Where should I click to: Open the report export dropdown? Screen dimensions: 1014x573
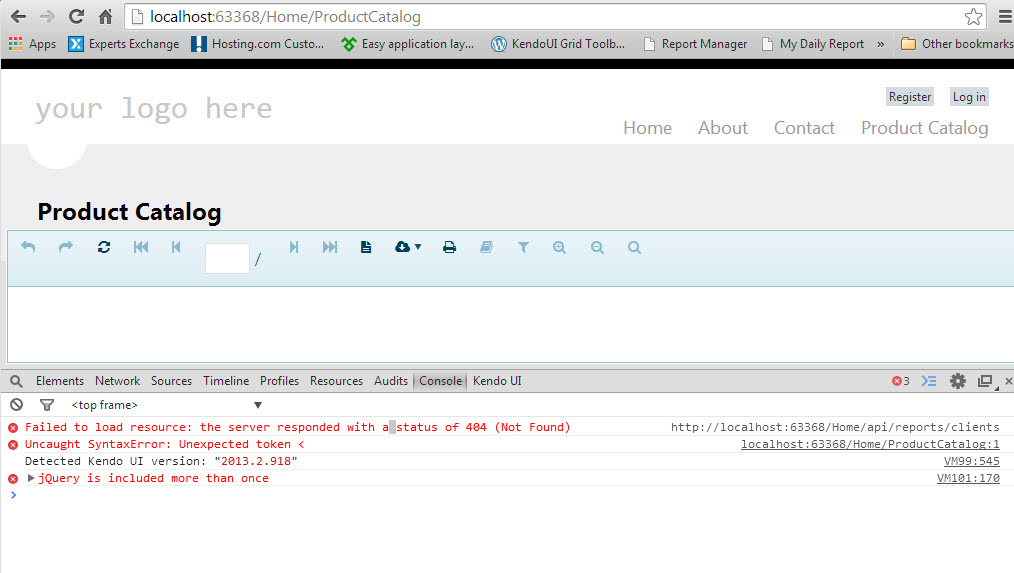pos(408,247)
